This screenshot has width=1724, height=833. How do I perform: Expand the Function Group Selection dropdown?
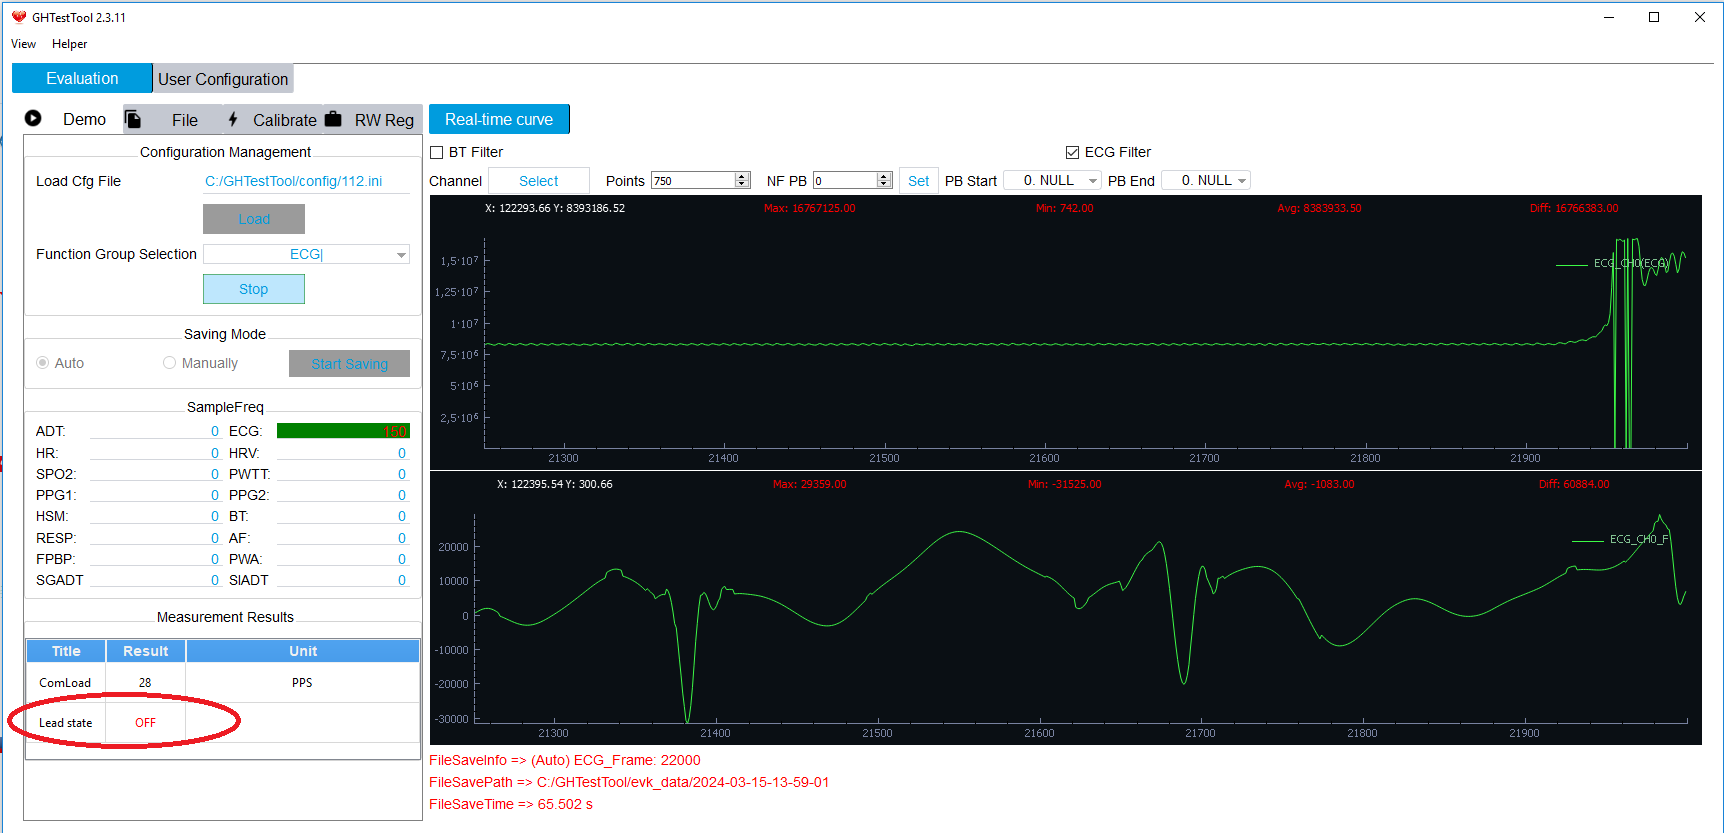click(x=401, y=255)
